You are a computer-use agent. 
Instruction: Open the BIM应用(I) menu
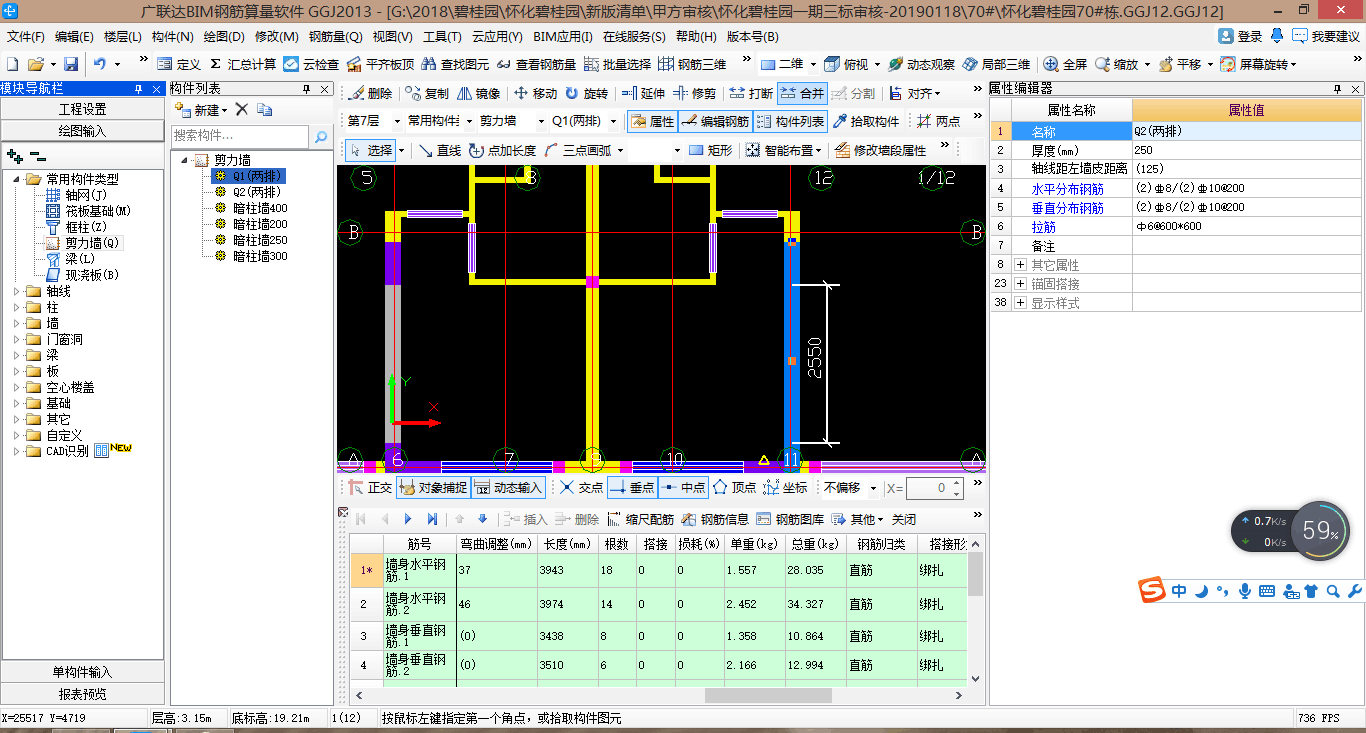coord(563,37)
